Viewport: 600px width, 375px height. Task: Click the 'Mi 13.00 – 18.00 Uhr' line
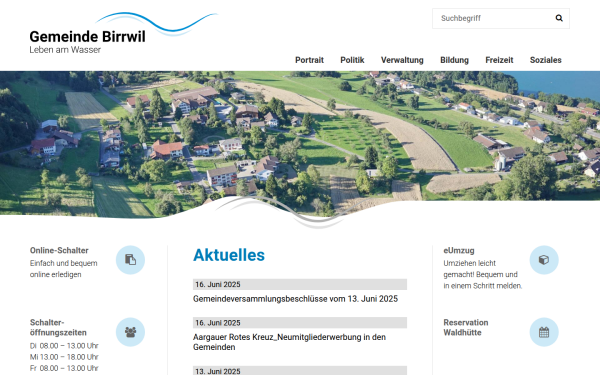tap(64, 357)
